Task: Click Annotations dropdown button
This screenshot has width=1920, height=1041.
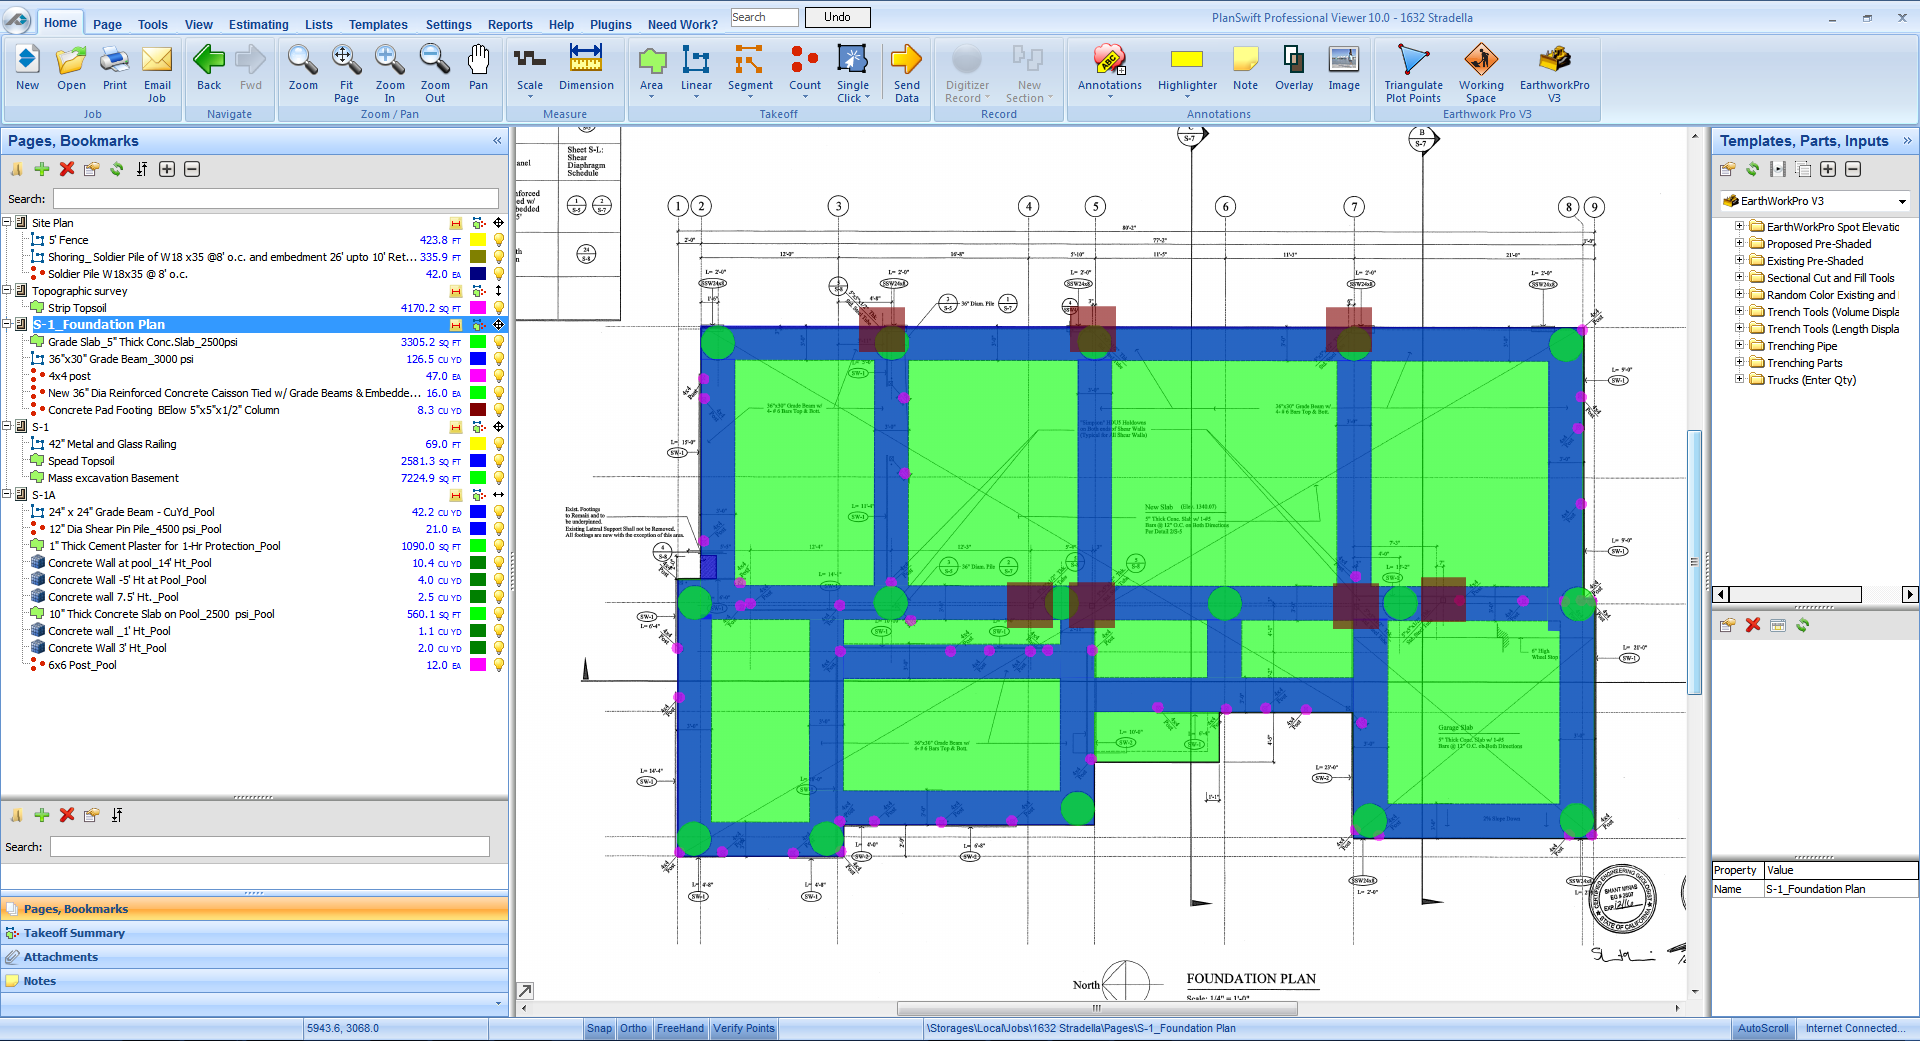Action: [1109, 70]
